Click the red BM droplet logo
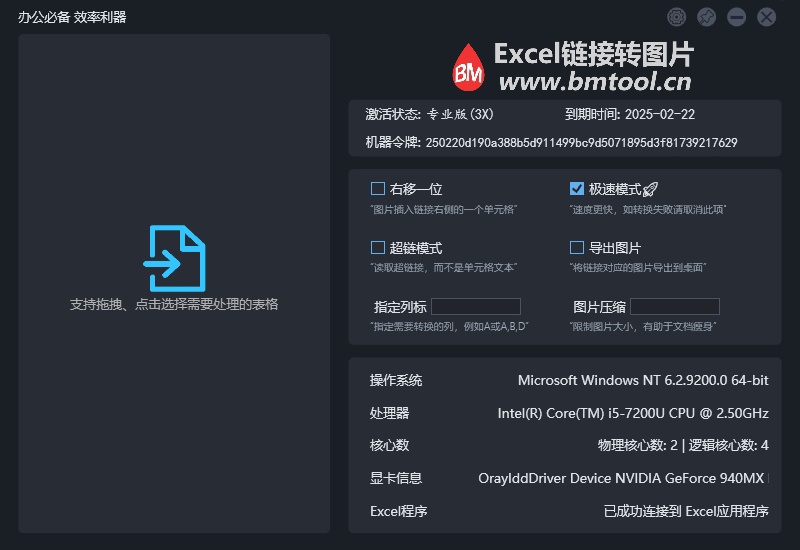This screenshot has height=550, width=800. 468,67
